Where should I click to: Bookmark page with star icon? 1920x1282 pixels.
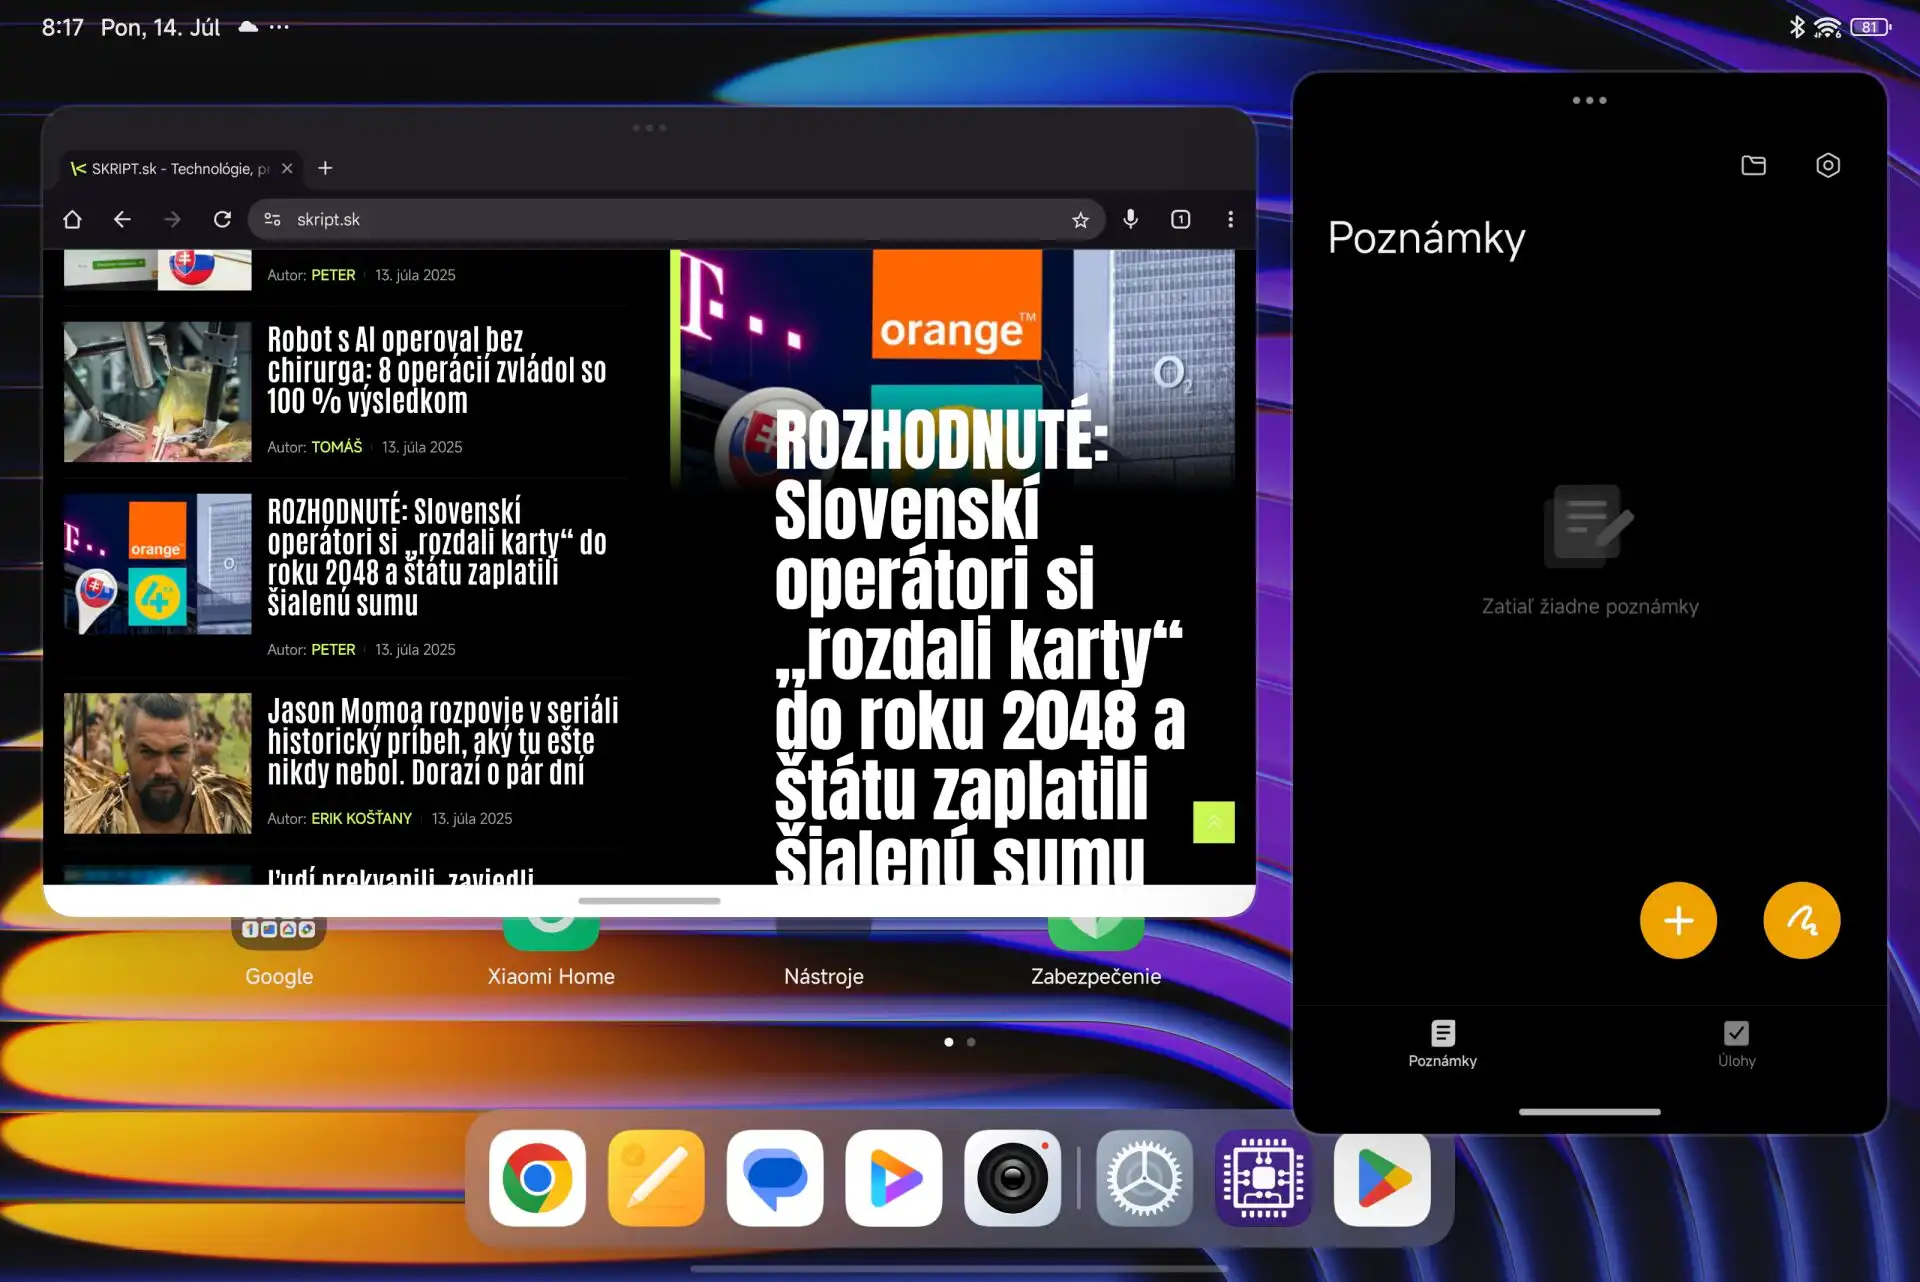(1080, 220)
